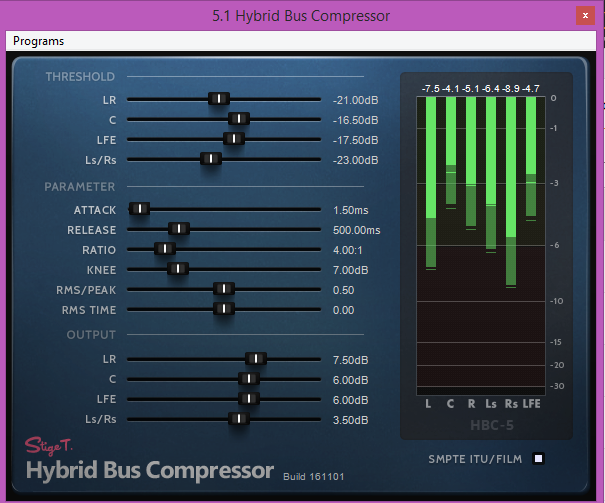Click the Threshold LFE slider handle
The height and width of the screenshot is (503, 605).
pyautogui.click(x=234, y=138)
